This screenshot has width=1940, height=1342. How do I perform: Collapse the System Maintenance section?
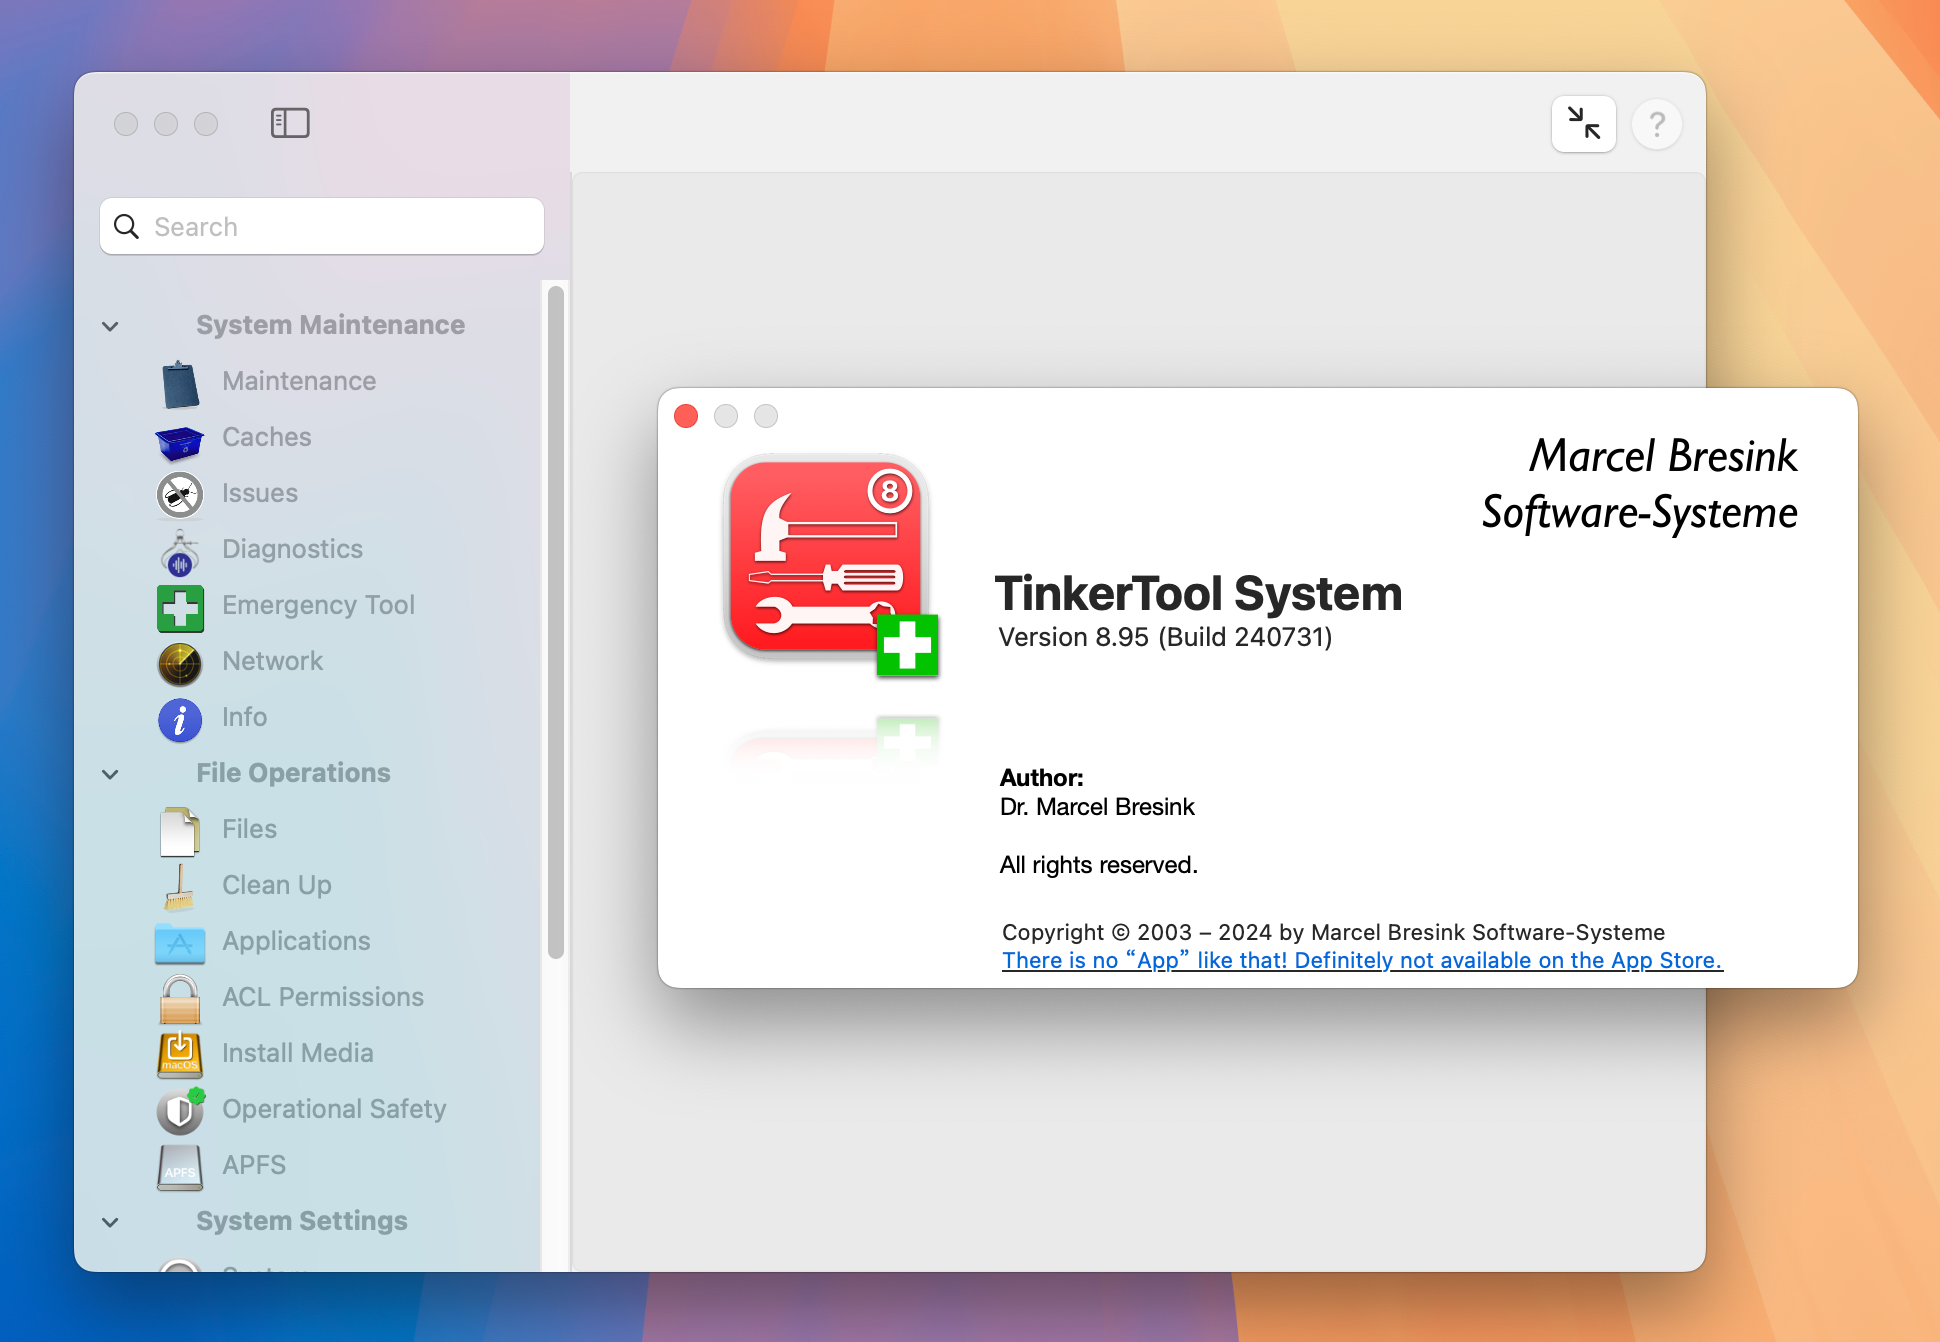tap(111, 326)
